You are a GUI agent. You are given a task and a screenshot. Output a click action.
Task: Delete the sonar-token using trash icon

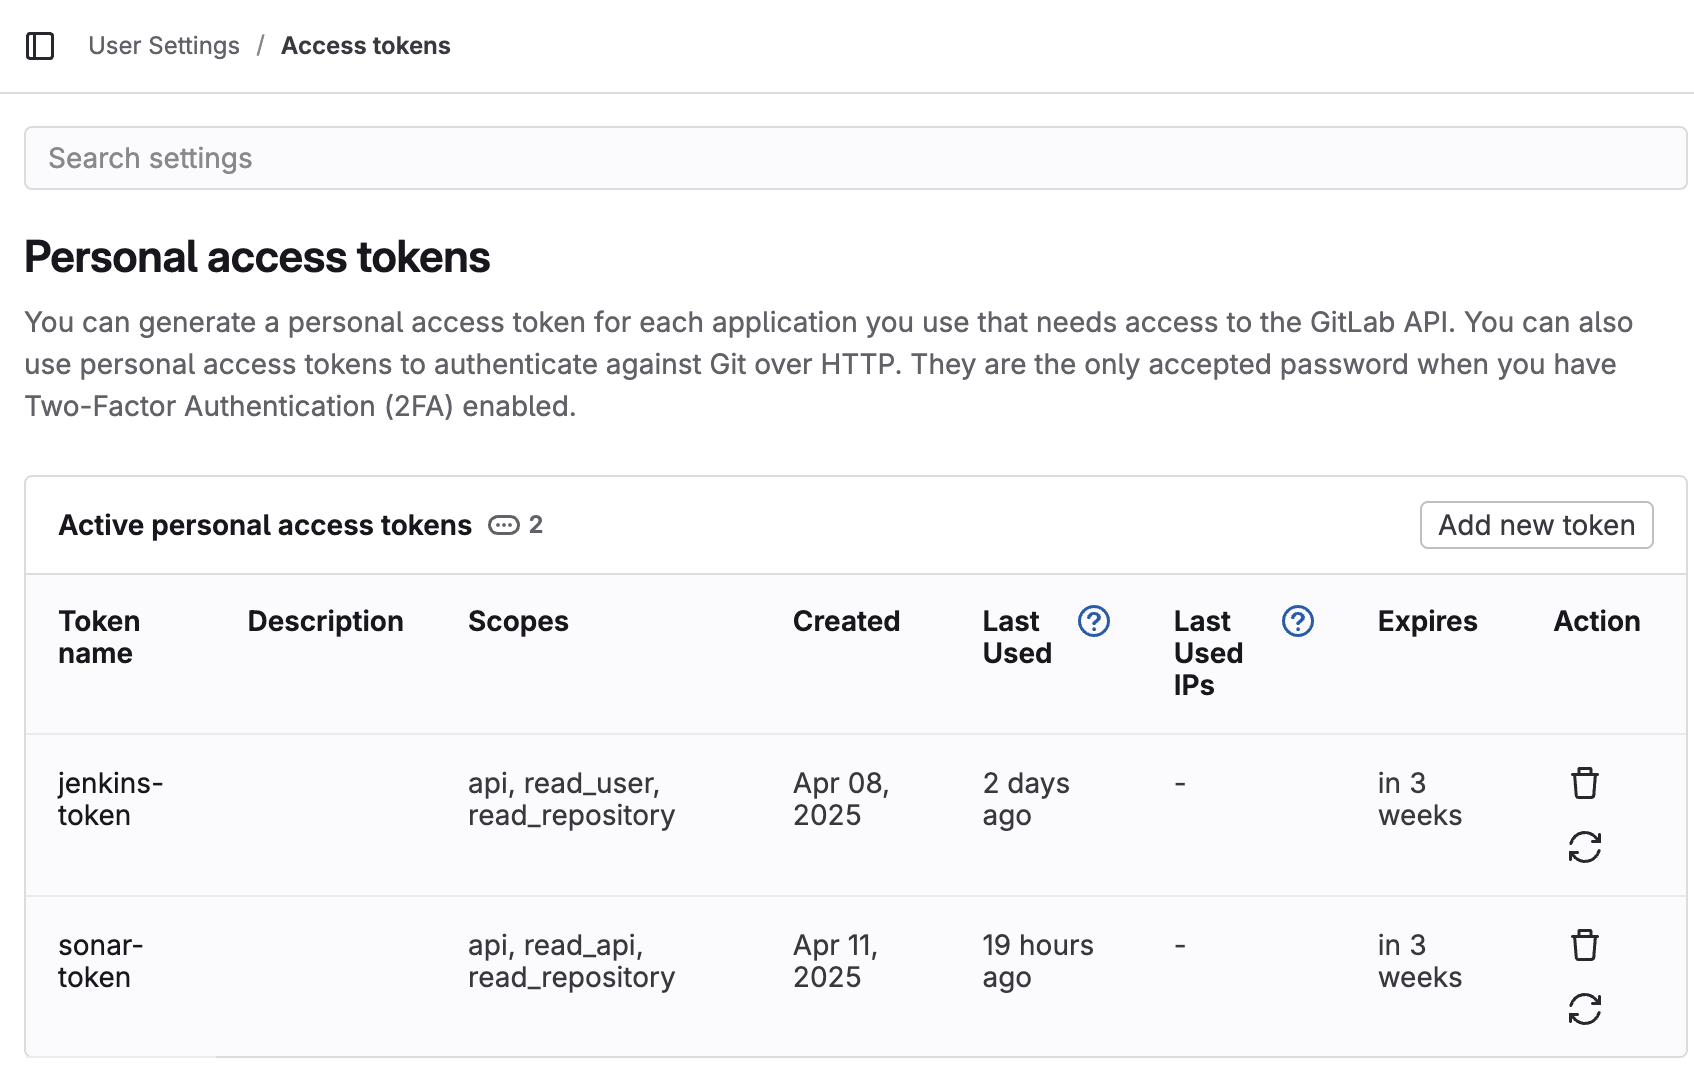coord(1584,945)
